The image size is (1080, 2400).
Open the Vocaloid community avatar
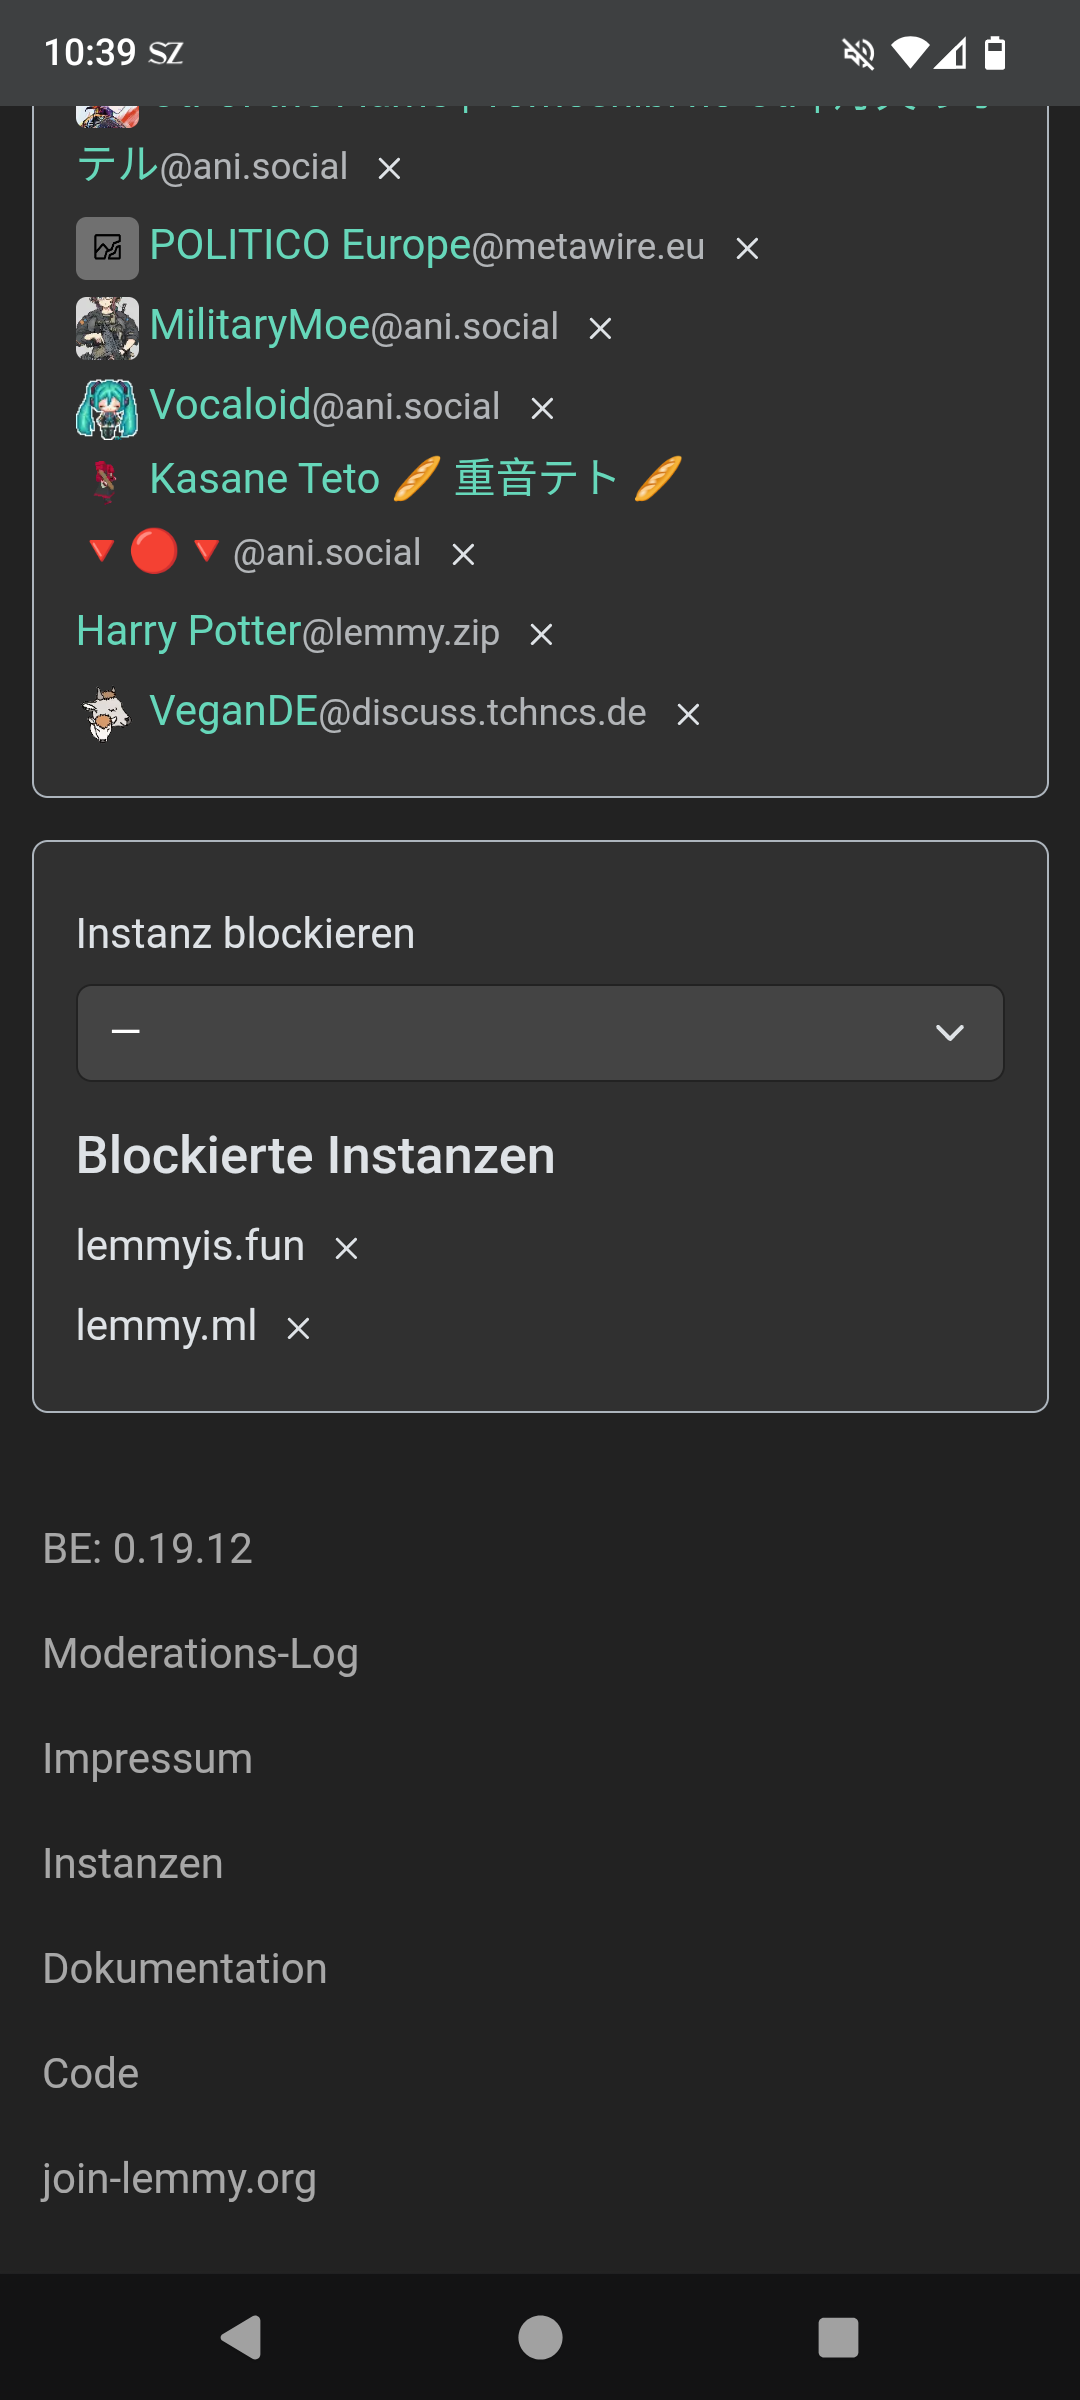tap(107, 408)
